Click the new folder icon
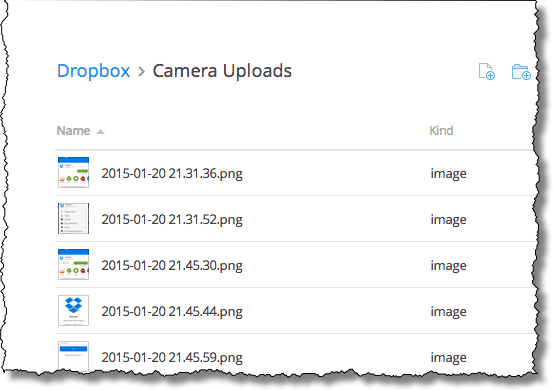 tap(521, 72)
